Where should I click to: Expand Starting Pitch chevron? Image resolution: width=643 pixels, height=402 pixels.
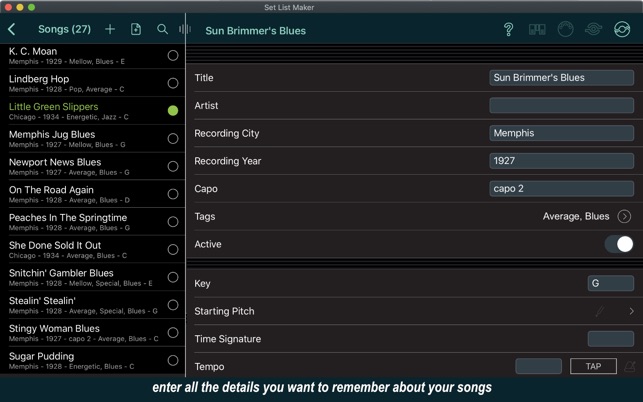(x=632, y=311)
